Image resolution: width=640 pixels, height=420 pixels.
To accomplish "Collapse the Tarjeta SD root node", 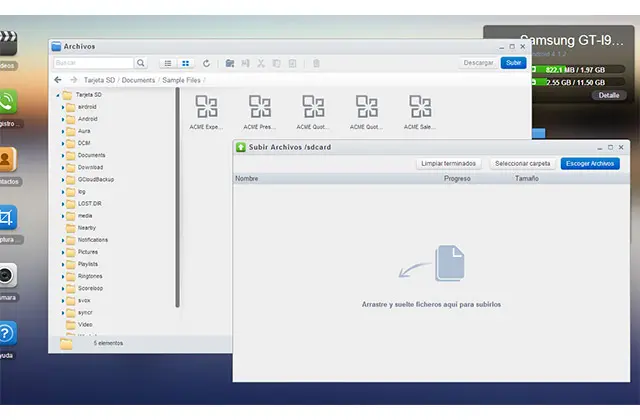I will click(57, 95).
